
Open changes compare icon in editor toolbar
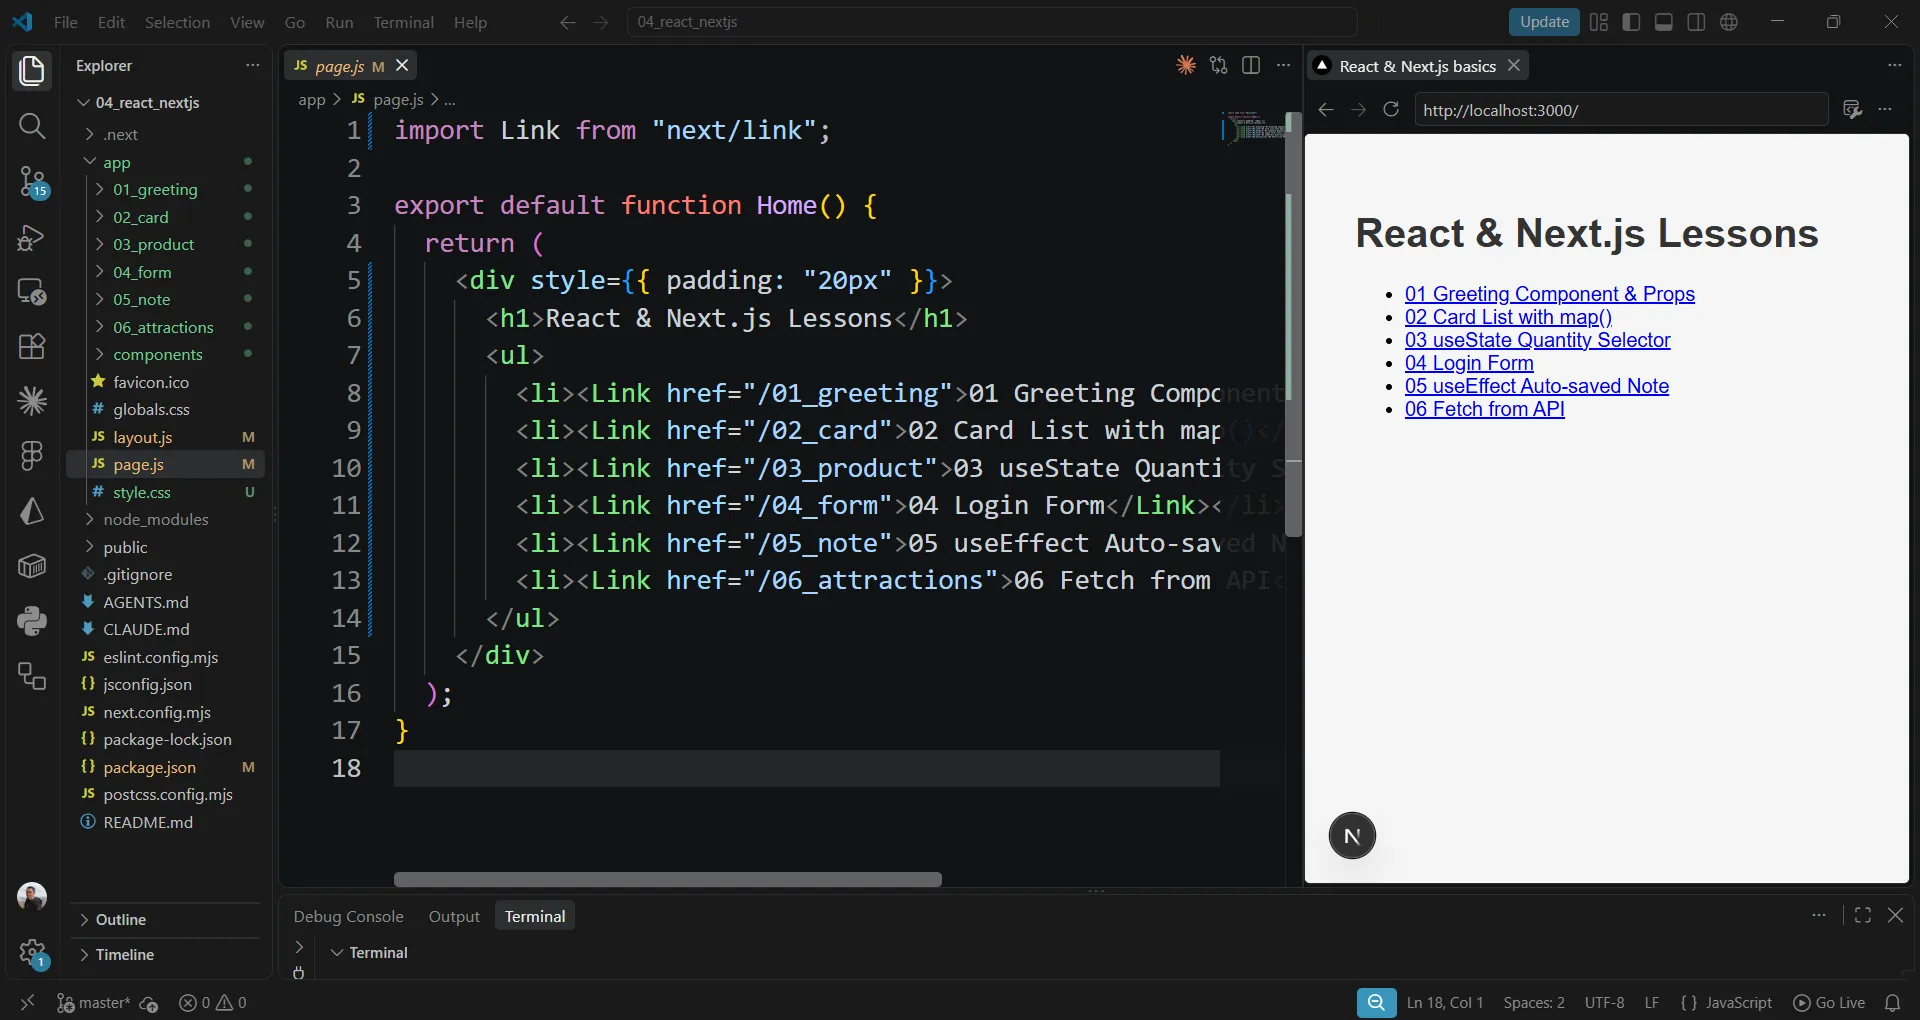click(x=1218, y=65)
